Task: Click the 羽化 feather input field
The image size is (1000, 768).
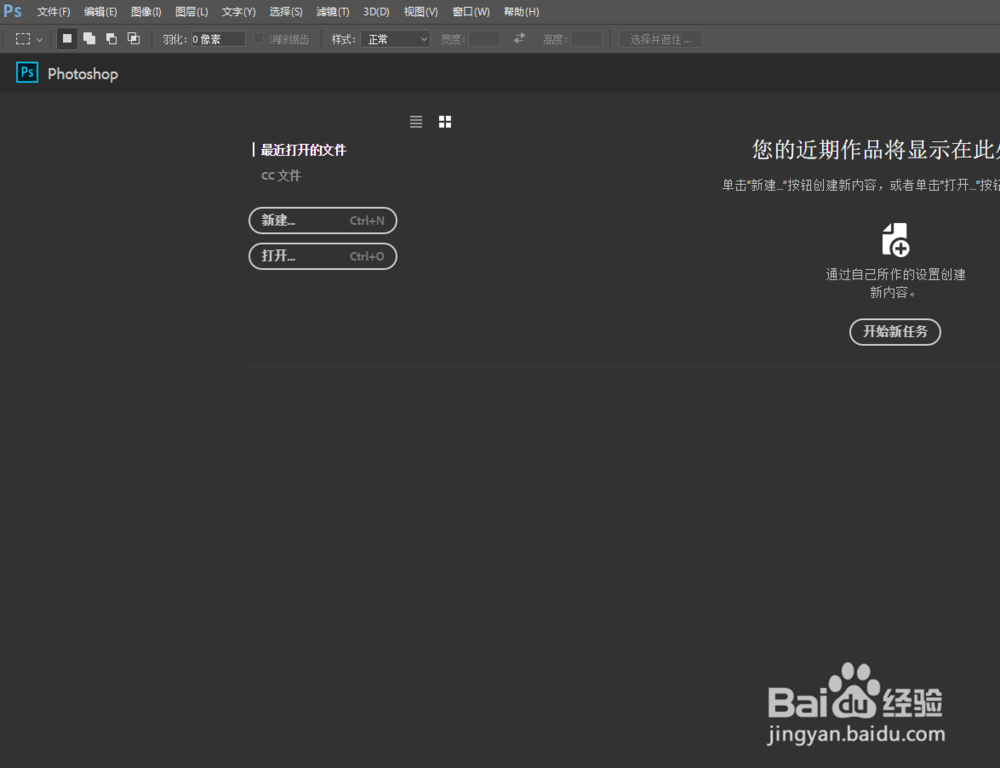Action: [x=218, y=39]
